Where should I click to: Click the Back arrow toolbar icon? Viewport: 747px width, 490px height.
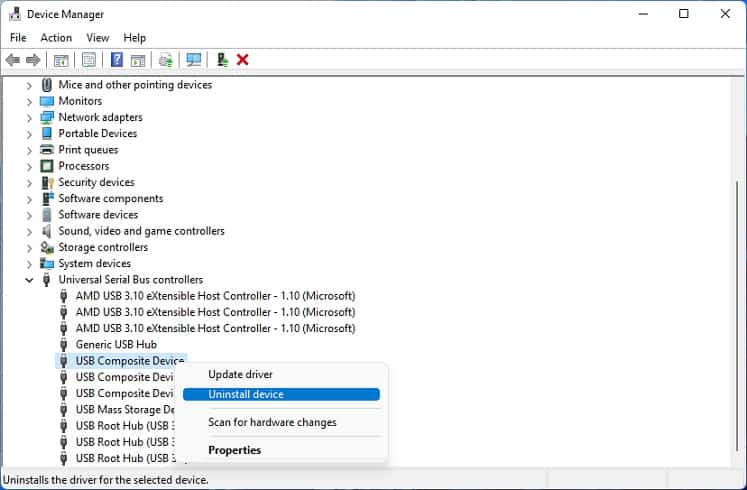pyautogui.click(x=12, y=60)
